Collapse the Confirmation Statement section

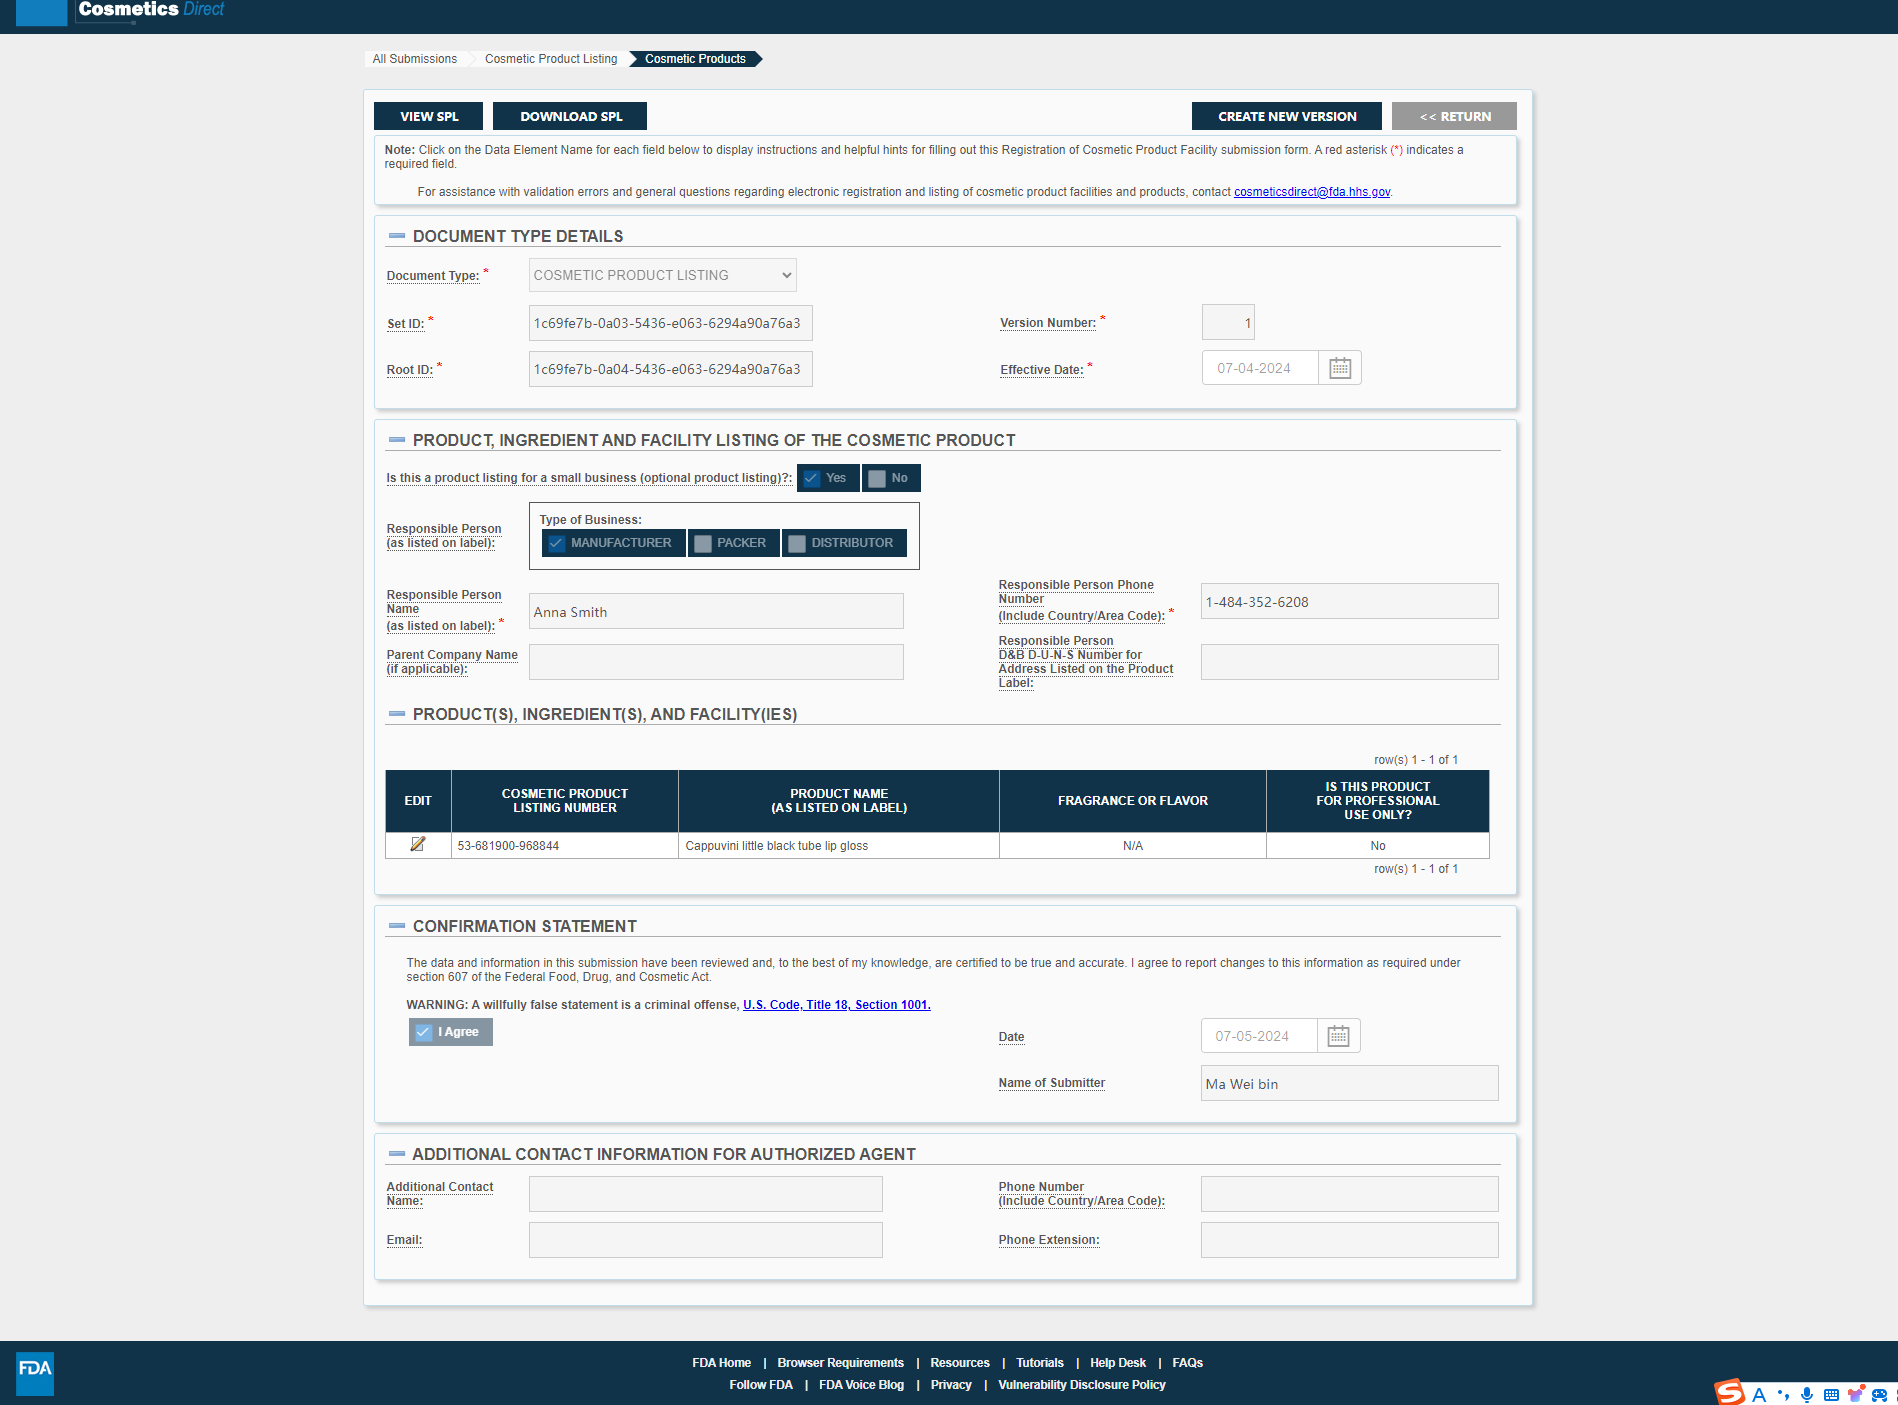[397, 927]
